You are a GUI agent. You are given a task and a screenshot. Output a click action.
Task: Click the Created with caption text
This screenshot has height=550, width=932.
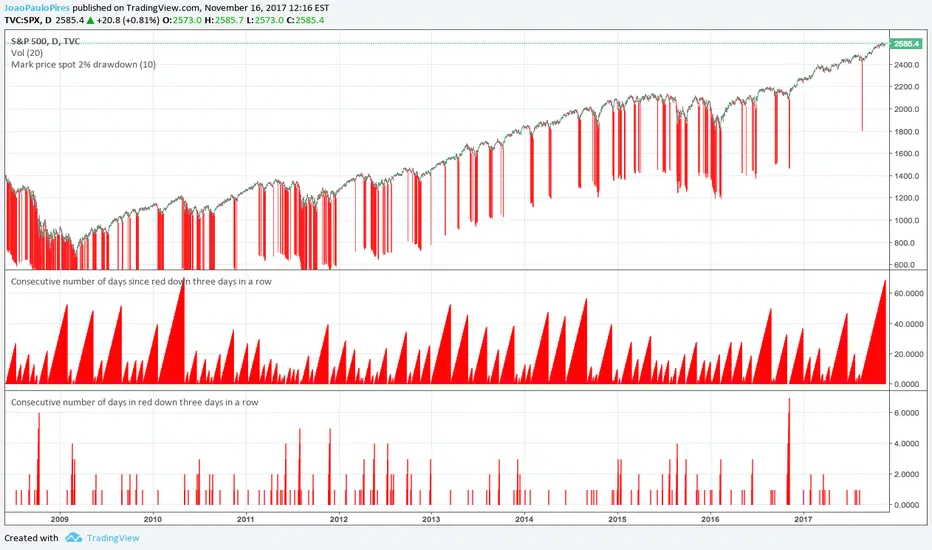[x=32, y=538]
